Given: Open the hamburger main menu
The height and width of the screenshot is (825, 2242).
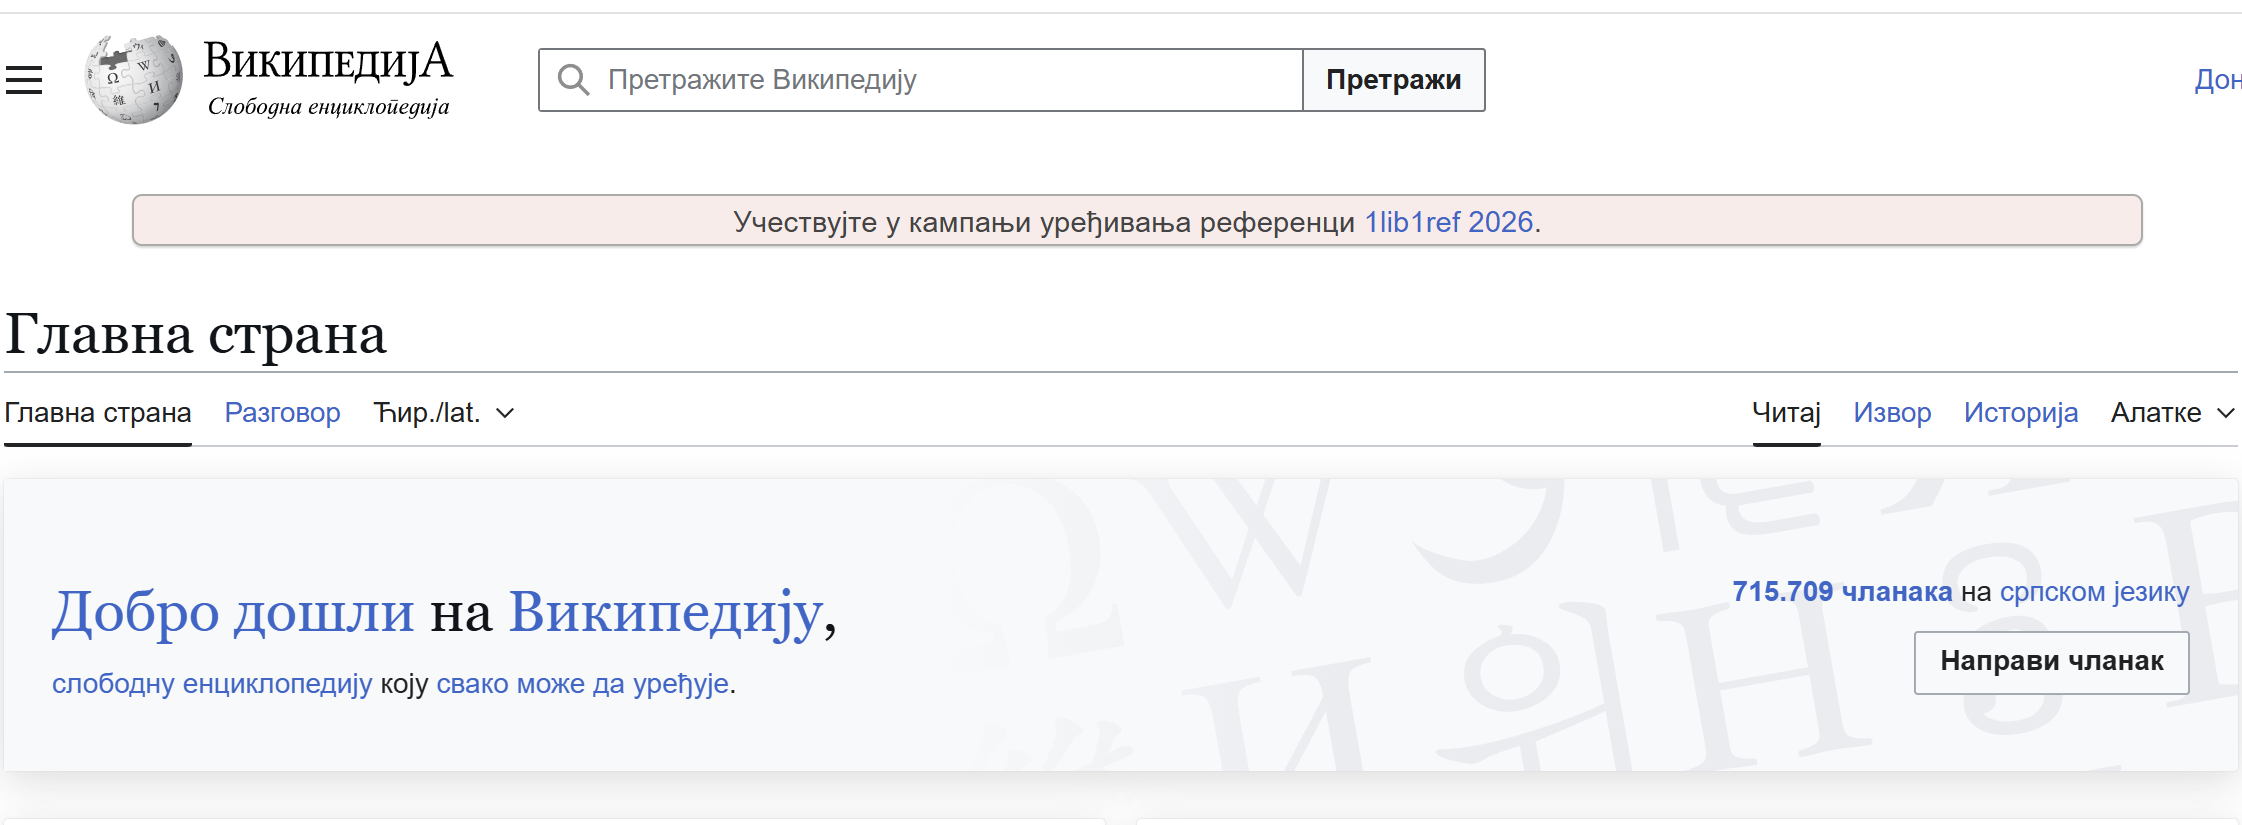Looking at the screenshot, I should click(x=24, y=80).
